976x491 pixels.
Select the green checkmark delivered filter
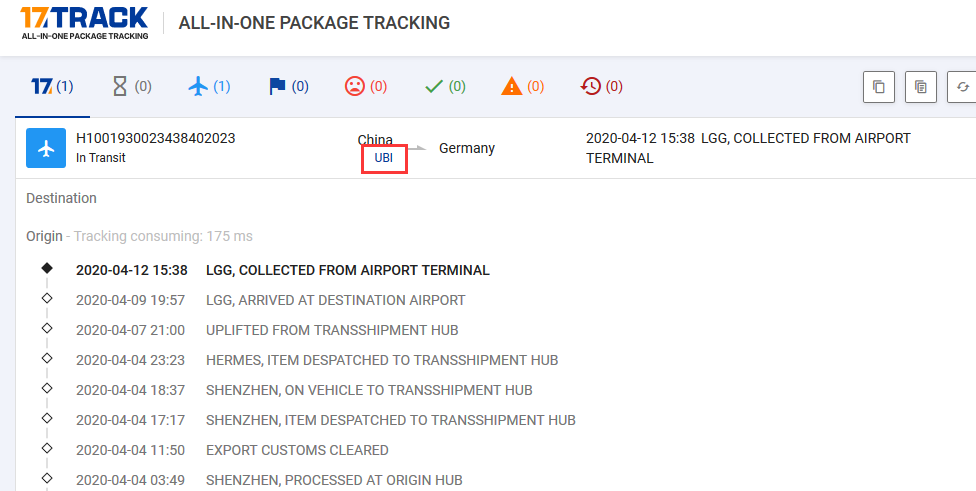pyautogui.click(x=445, y=87)
